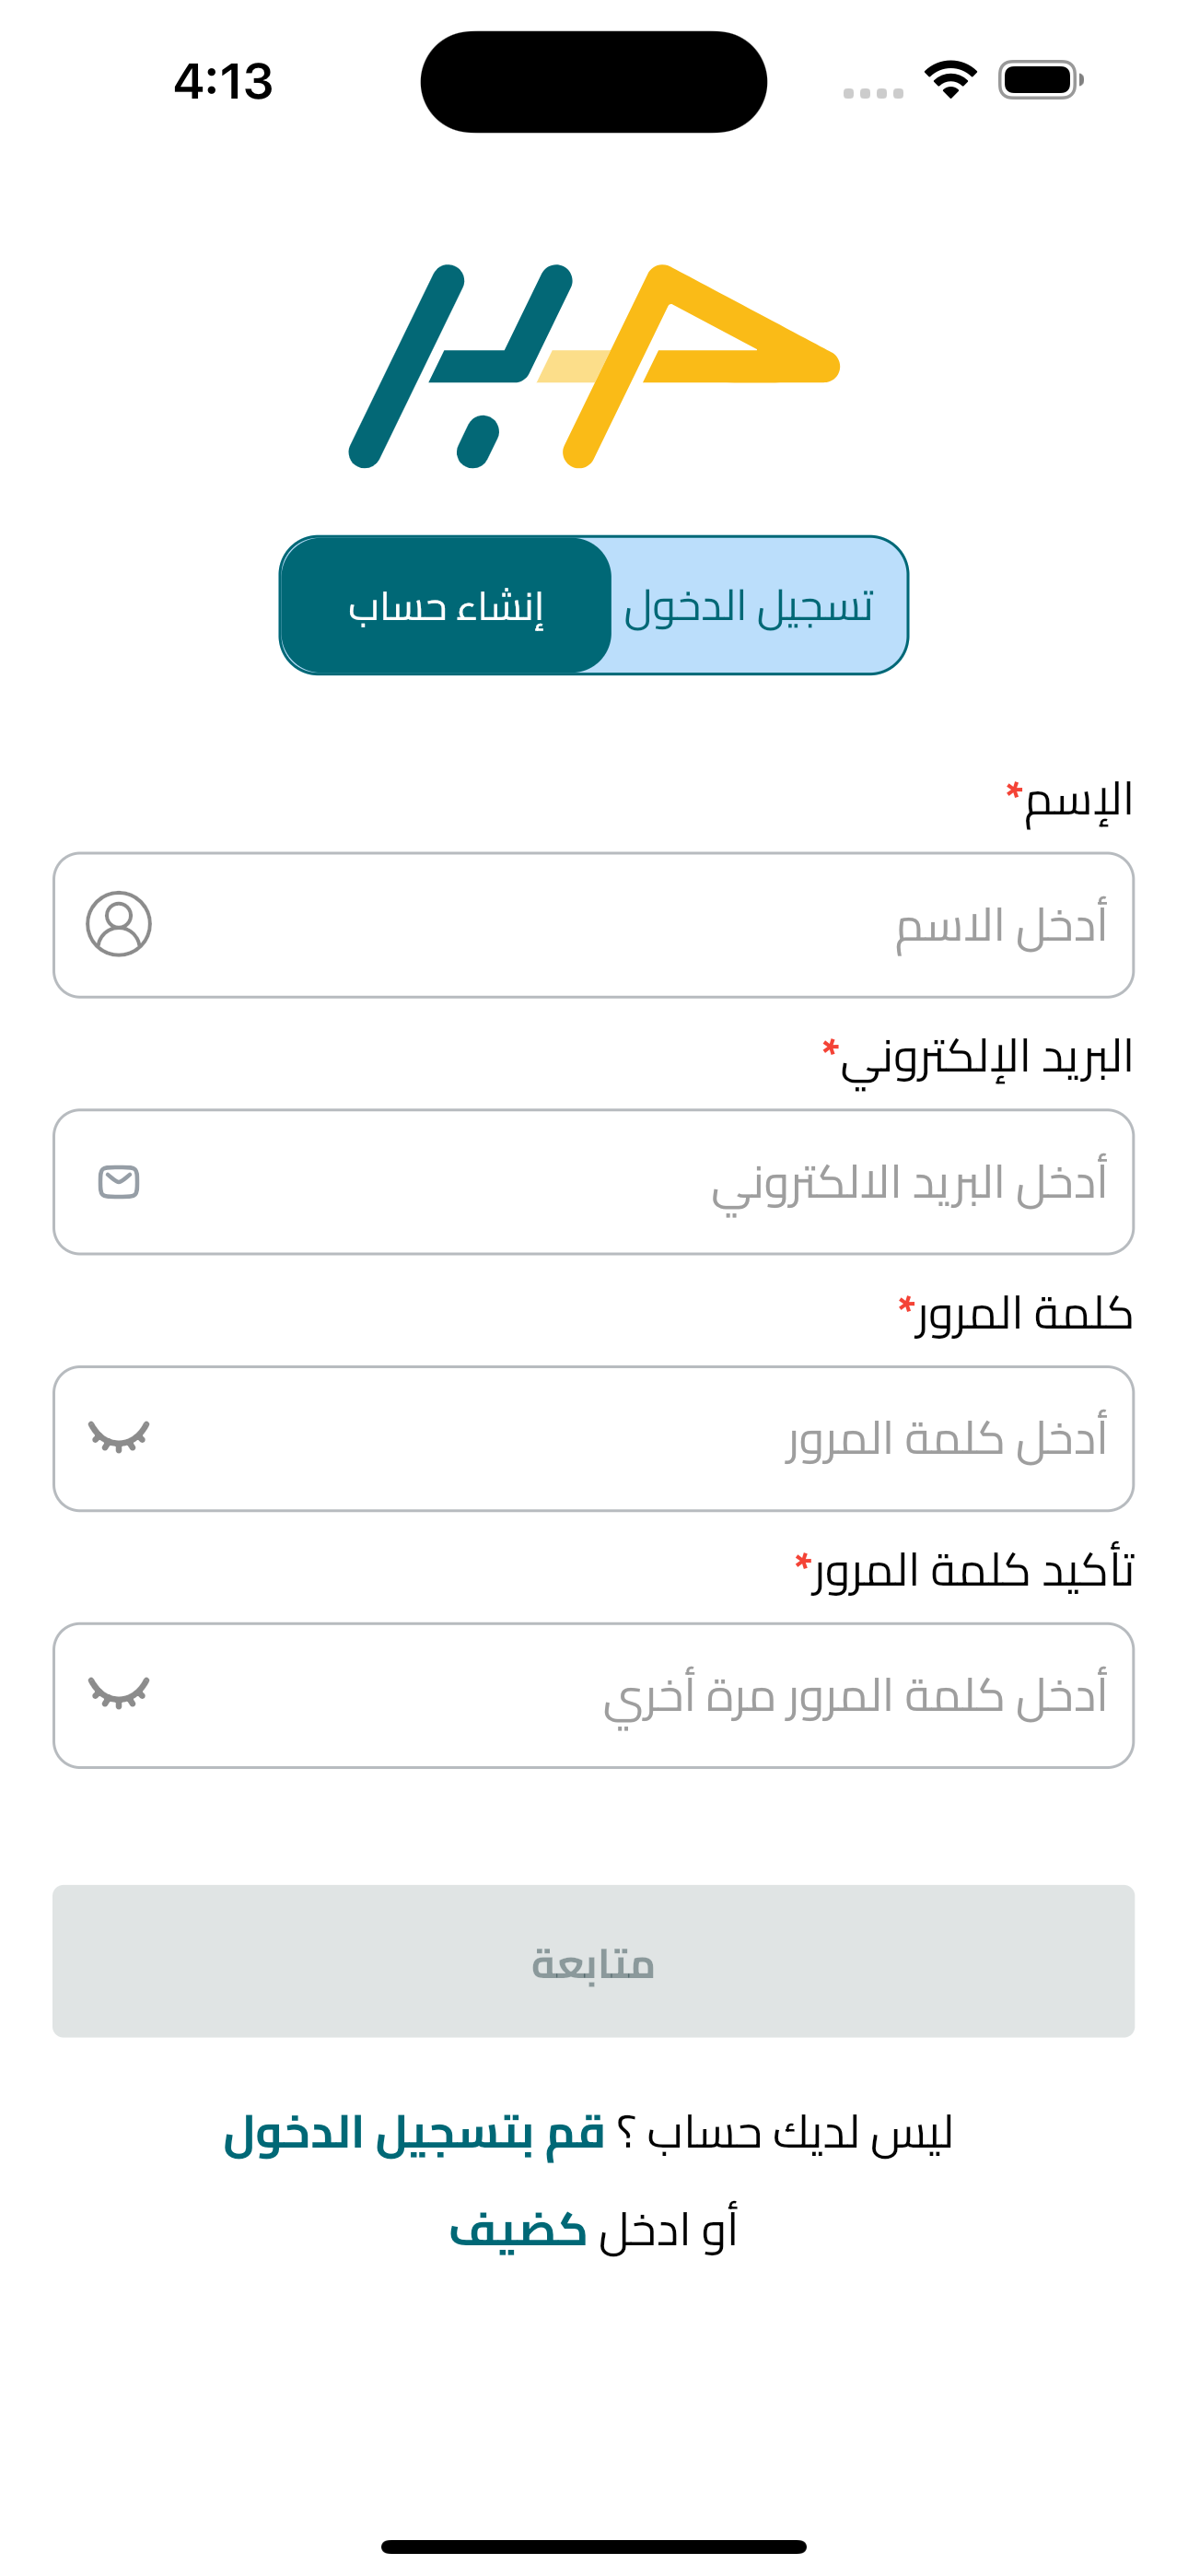Click the envelope icon in email field
Viewport: 1188px width, 2576px height.
point(118,1181)
